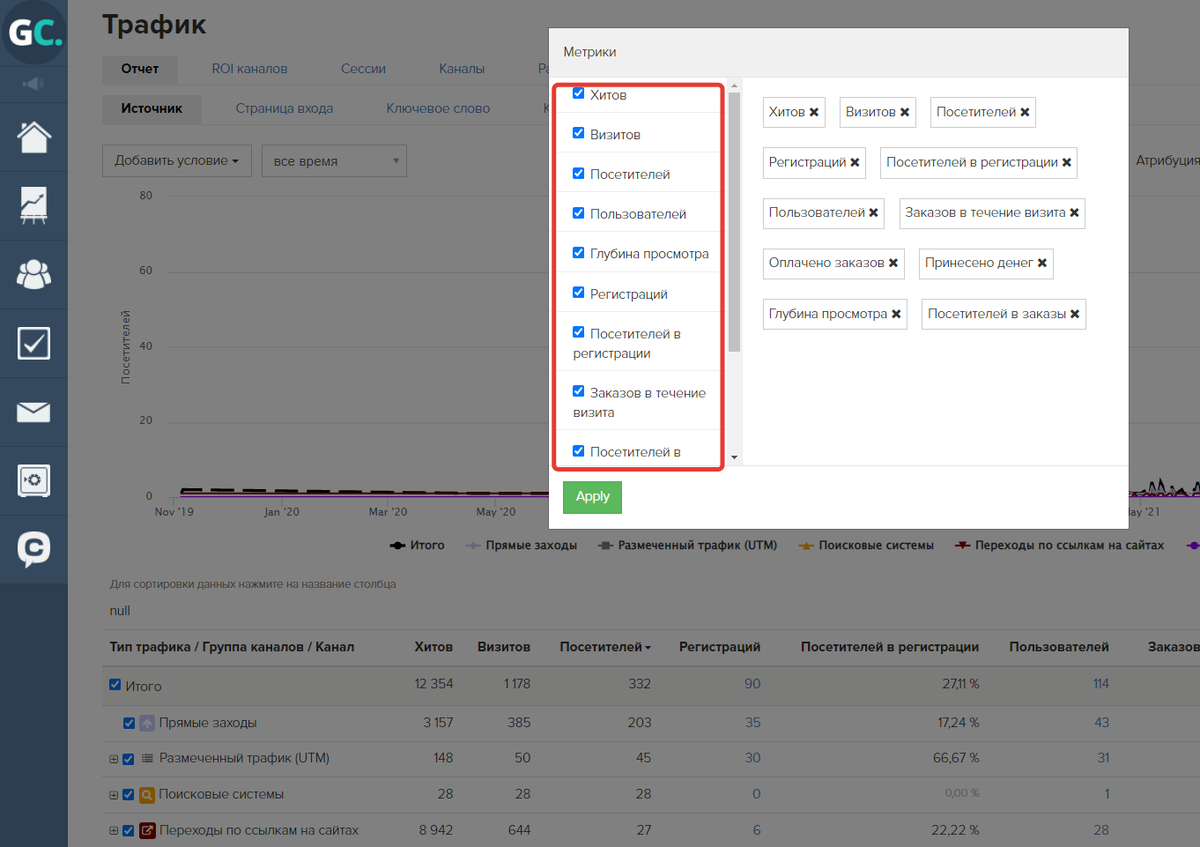Viewport: 1200px width, 847px height.
Task: Open the safe icon in sidebar
Action: (x=34, y=481)
